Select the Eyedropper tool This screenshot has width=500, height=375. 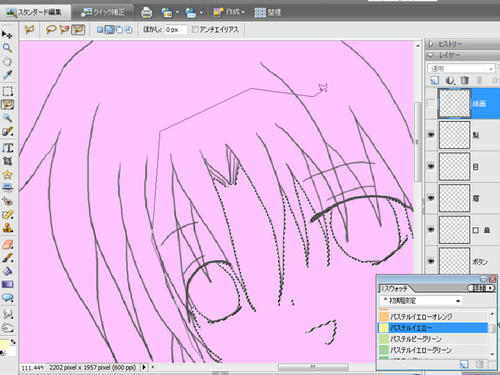(7, 75)
